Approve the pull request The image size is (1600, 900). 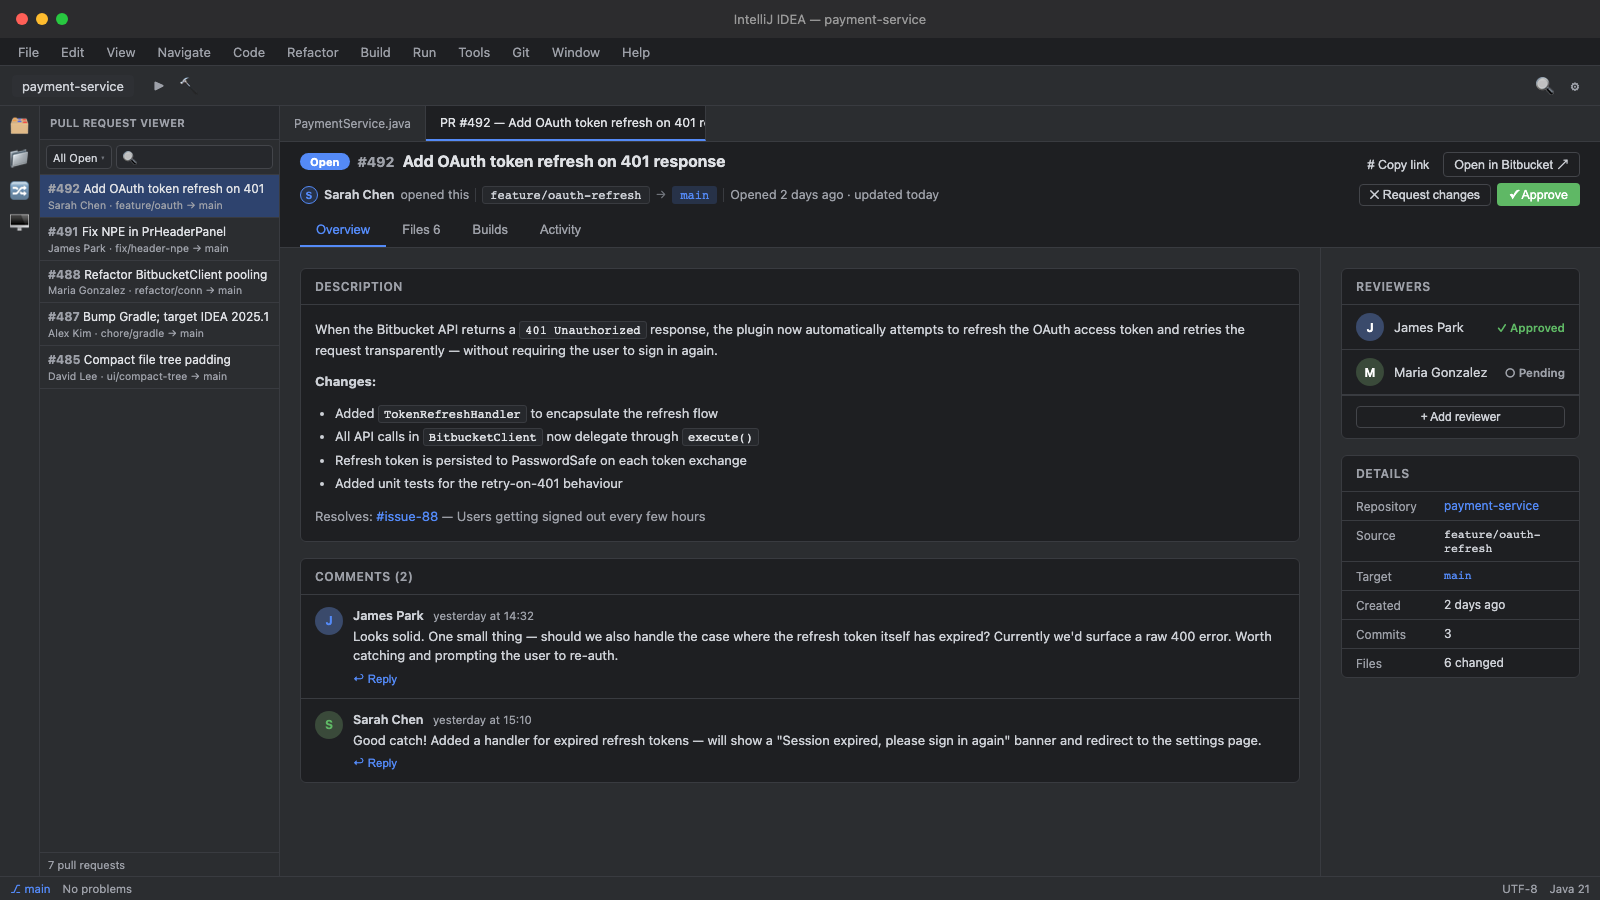[x=1538, y=195]
